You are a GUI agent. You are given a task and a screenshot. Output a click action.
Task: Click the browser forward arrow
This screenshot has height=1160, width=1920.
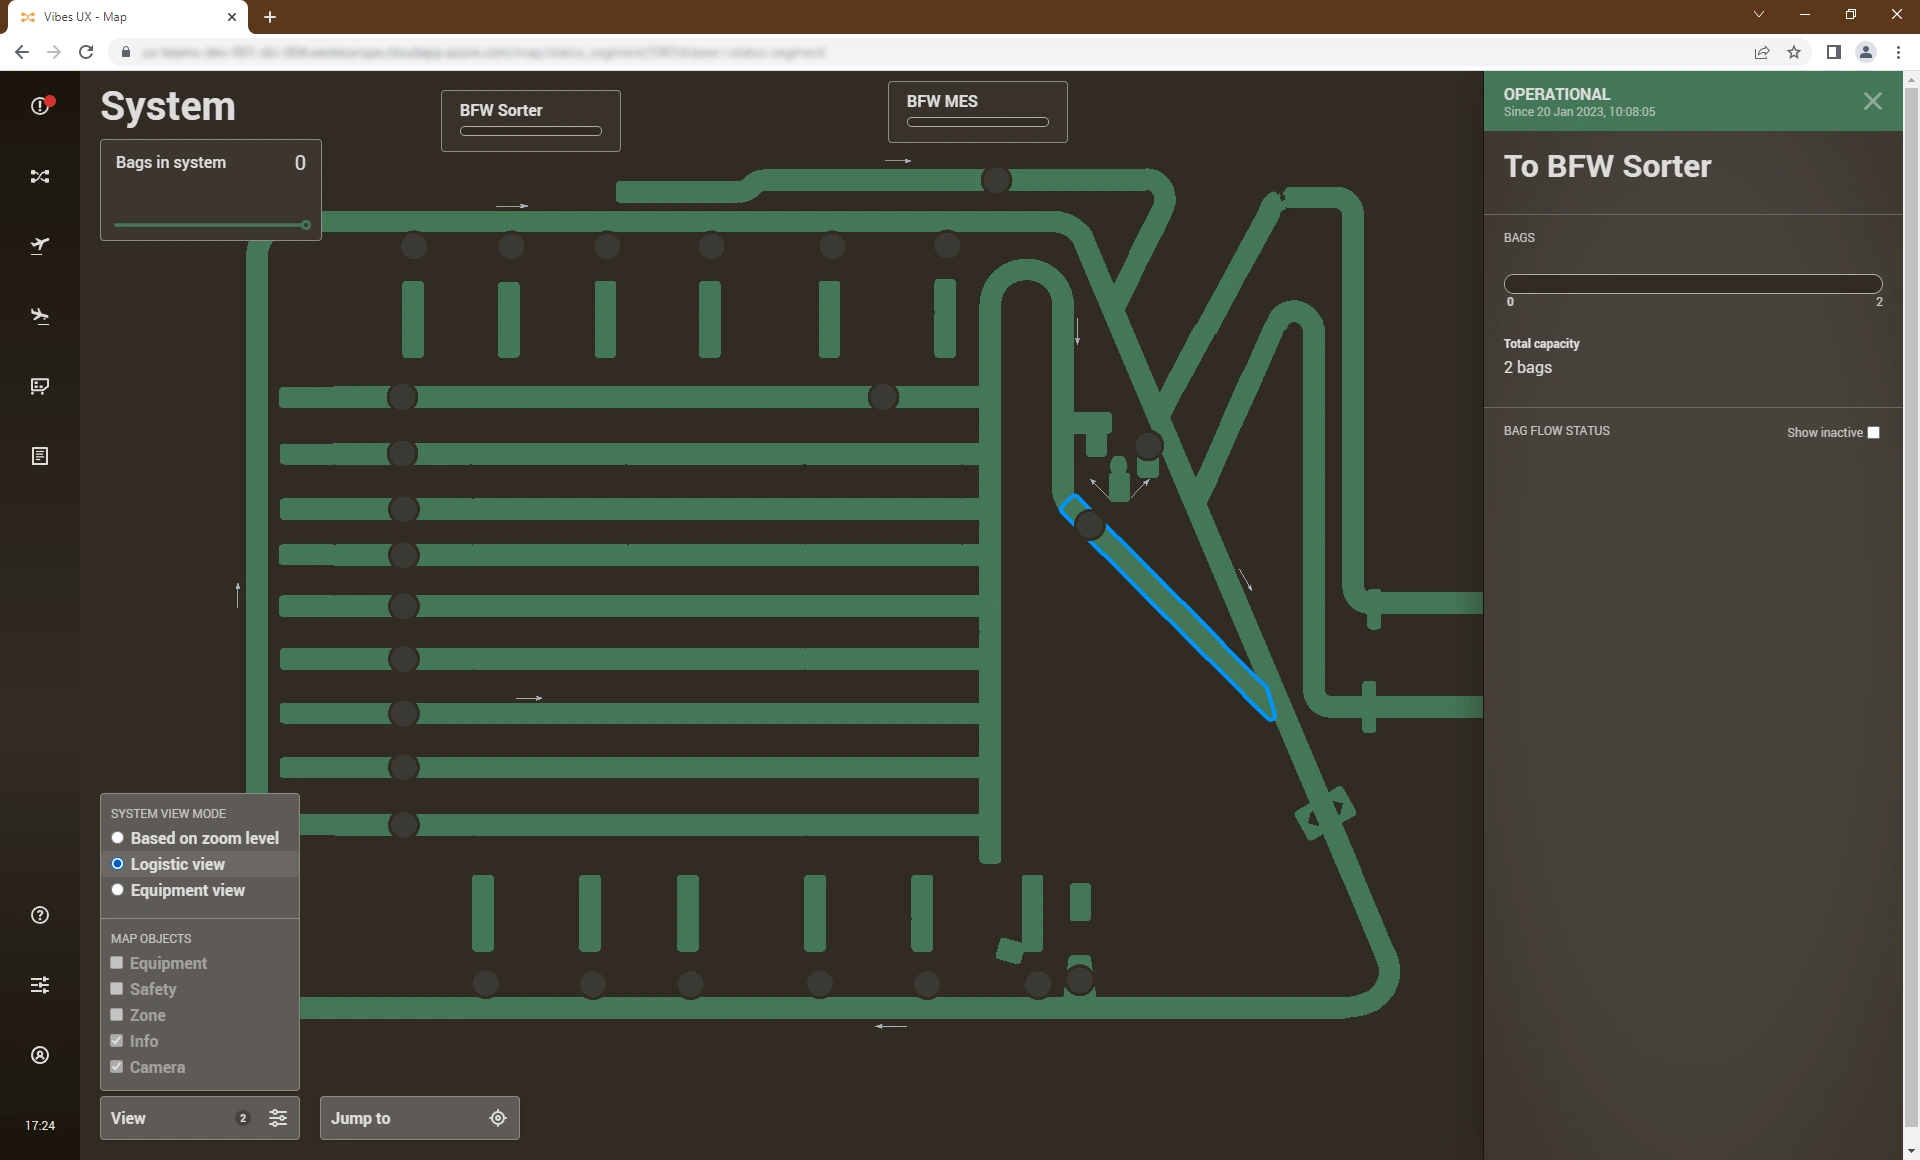coord(54,52)
